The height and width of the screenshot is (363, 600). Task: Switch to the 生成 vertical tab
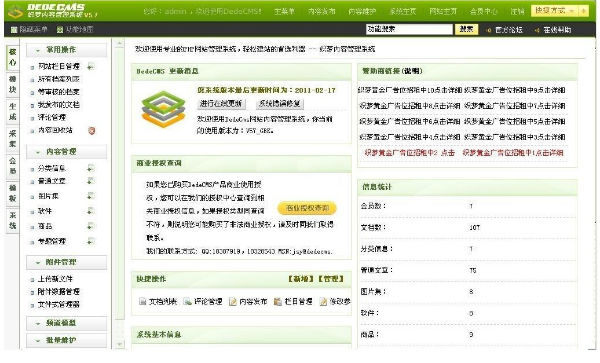[x=12, y=112]
